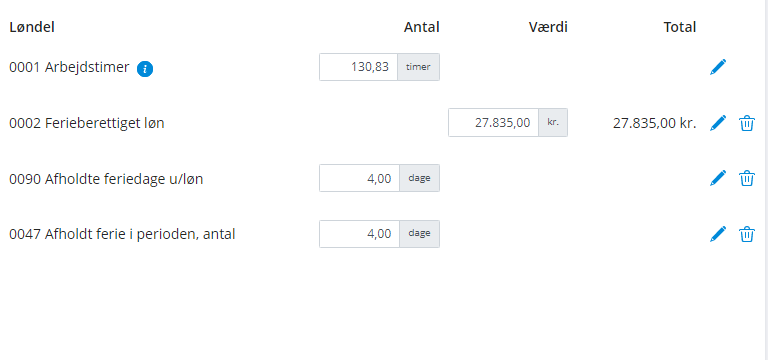This screenshot has width=768, height=360.
Task: Click the info icon next to Arbejdstimer
Action: coord(145,69)
